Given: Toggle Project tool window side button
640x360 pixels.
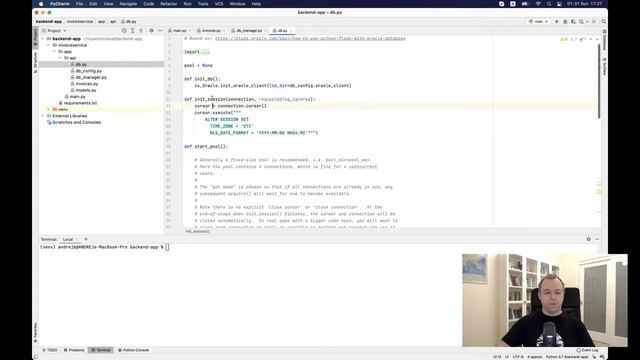Looking at the screenshot, I should (36, 38).
